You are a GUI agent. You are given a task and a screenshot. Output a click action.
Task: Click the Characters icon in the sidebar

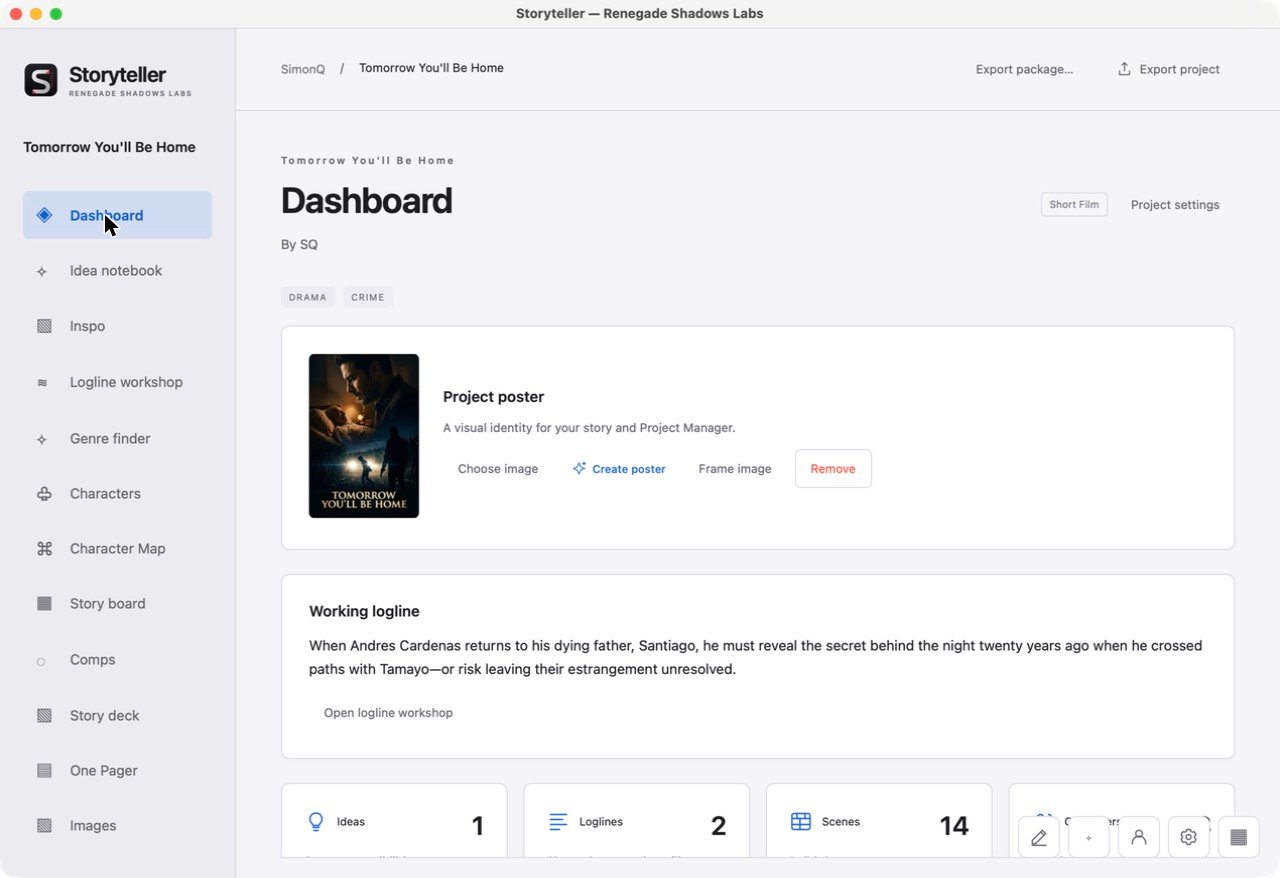click(x=44, y=494)
